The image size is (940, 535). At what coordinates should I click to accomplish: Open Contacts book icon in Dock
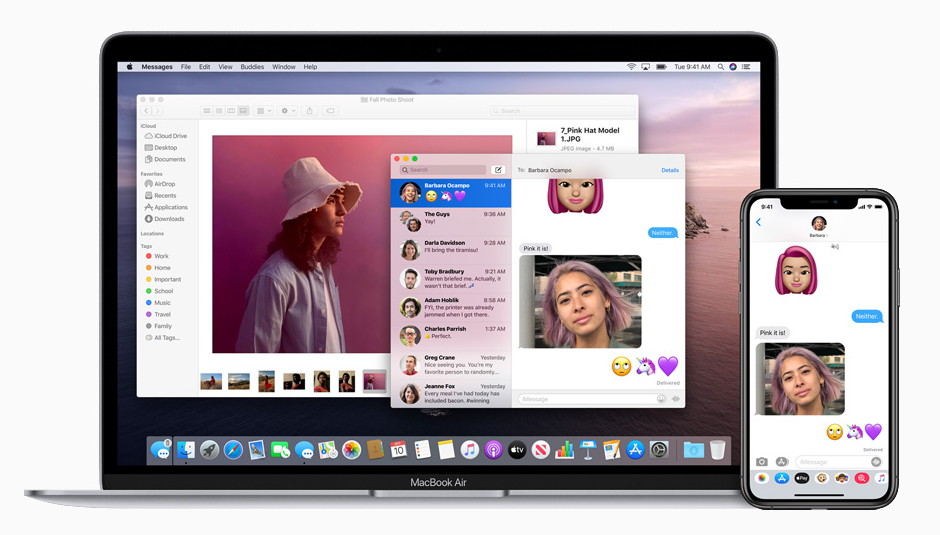coord(375,449)
